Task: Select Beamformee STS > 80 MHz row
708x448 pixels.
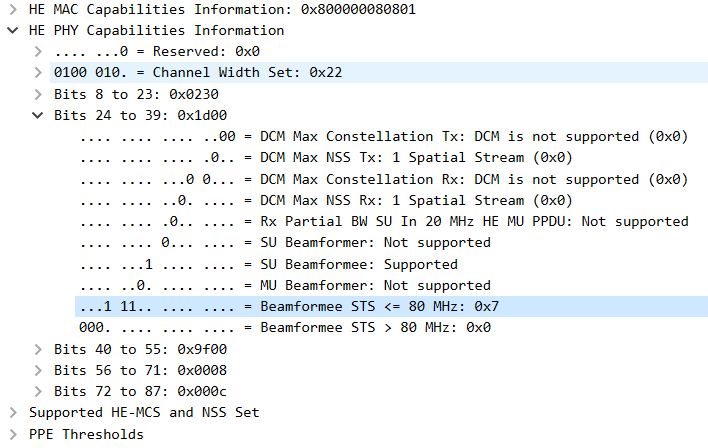Action: click(x=285, y=327)
